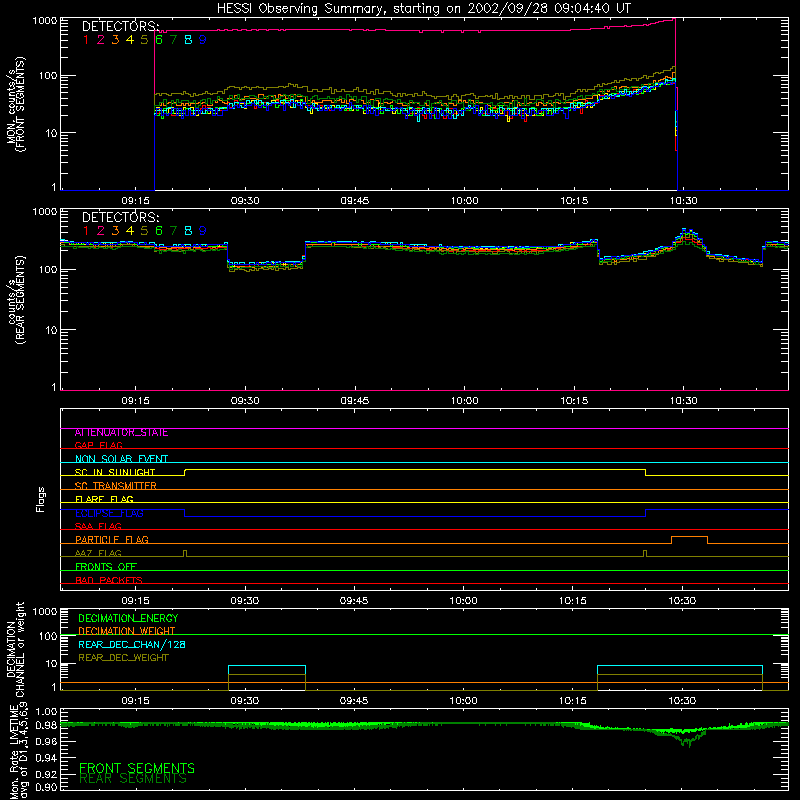Select detector 1 in rear segments legend

(86, 231)
